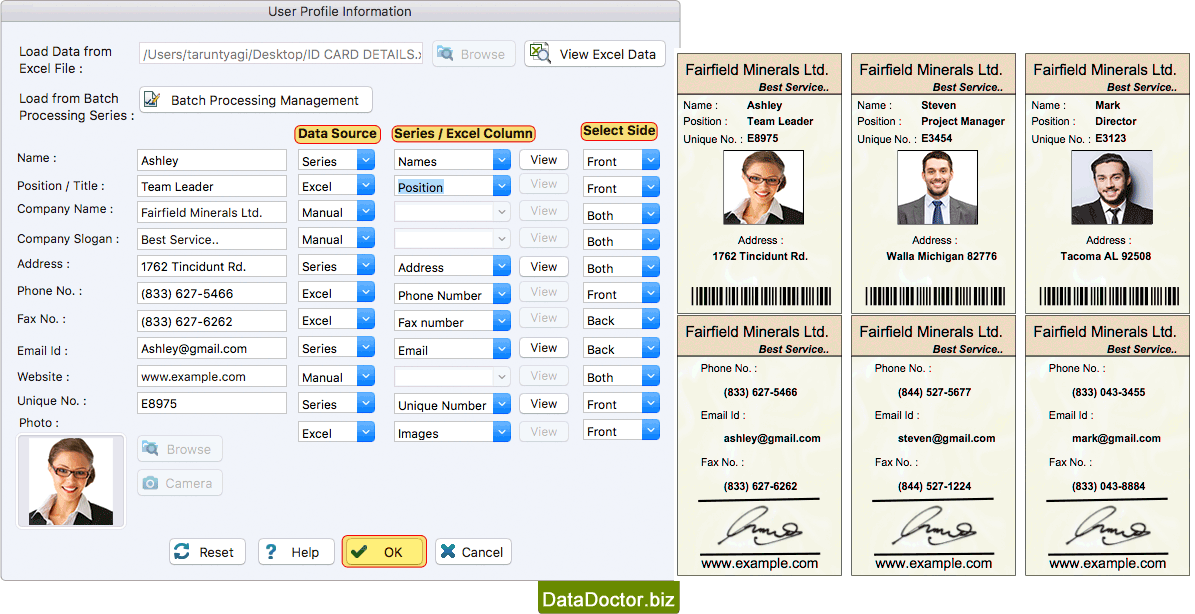Click View button in the Name row
The image size is (1195, 614).
543,160
